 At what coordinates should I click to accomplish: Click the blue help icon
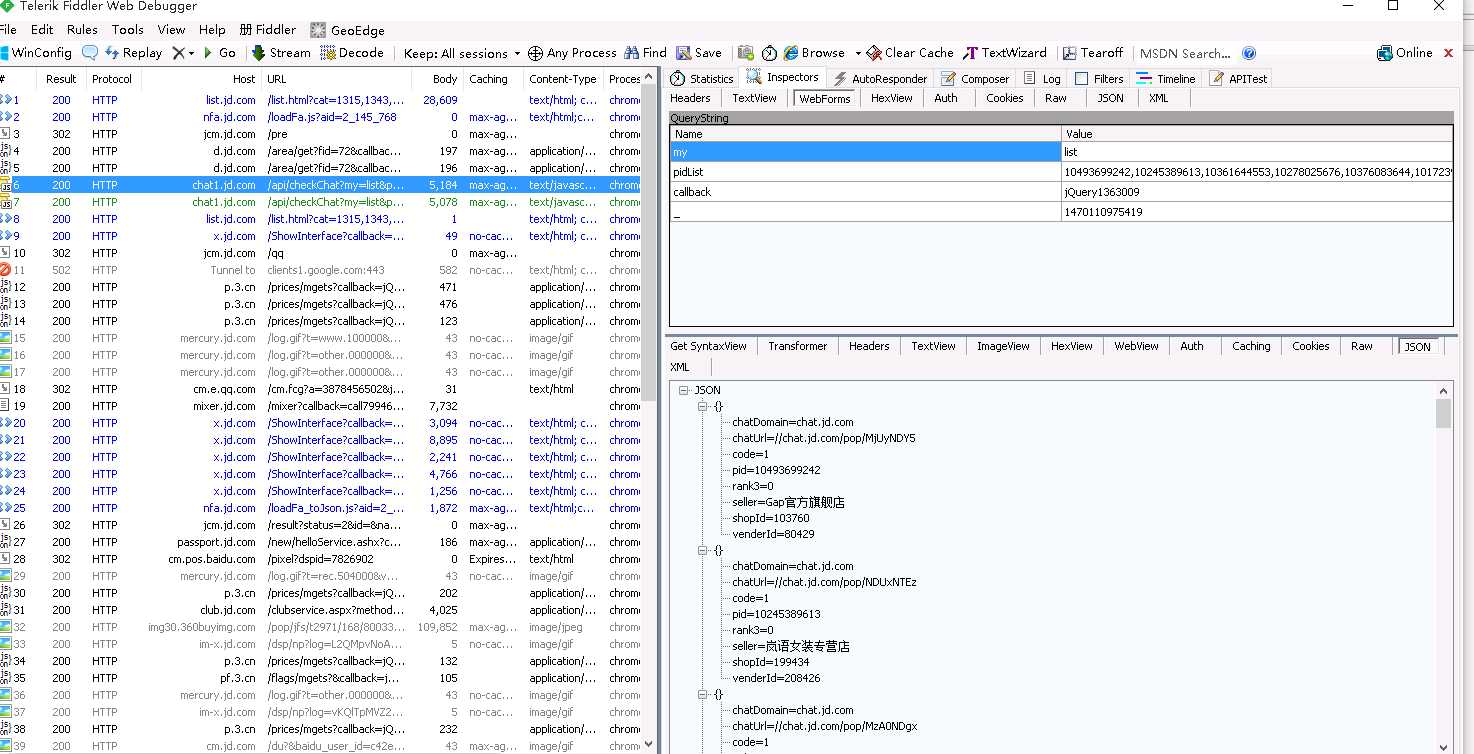1249,53
